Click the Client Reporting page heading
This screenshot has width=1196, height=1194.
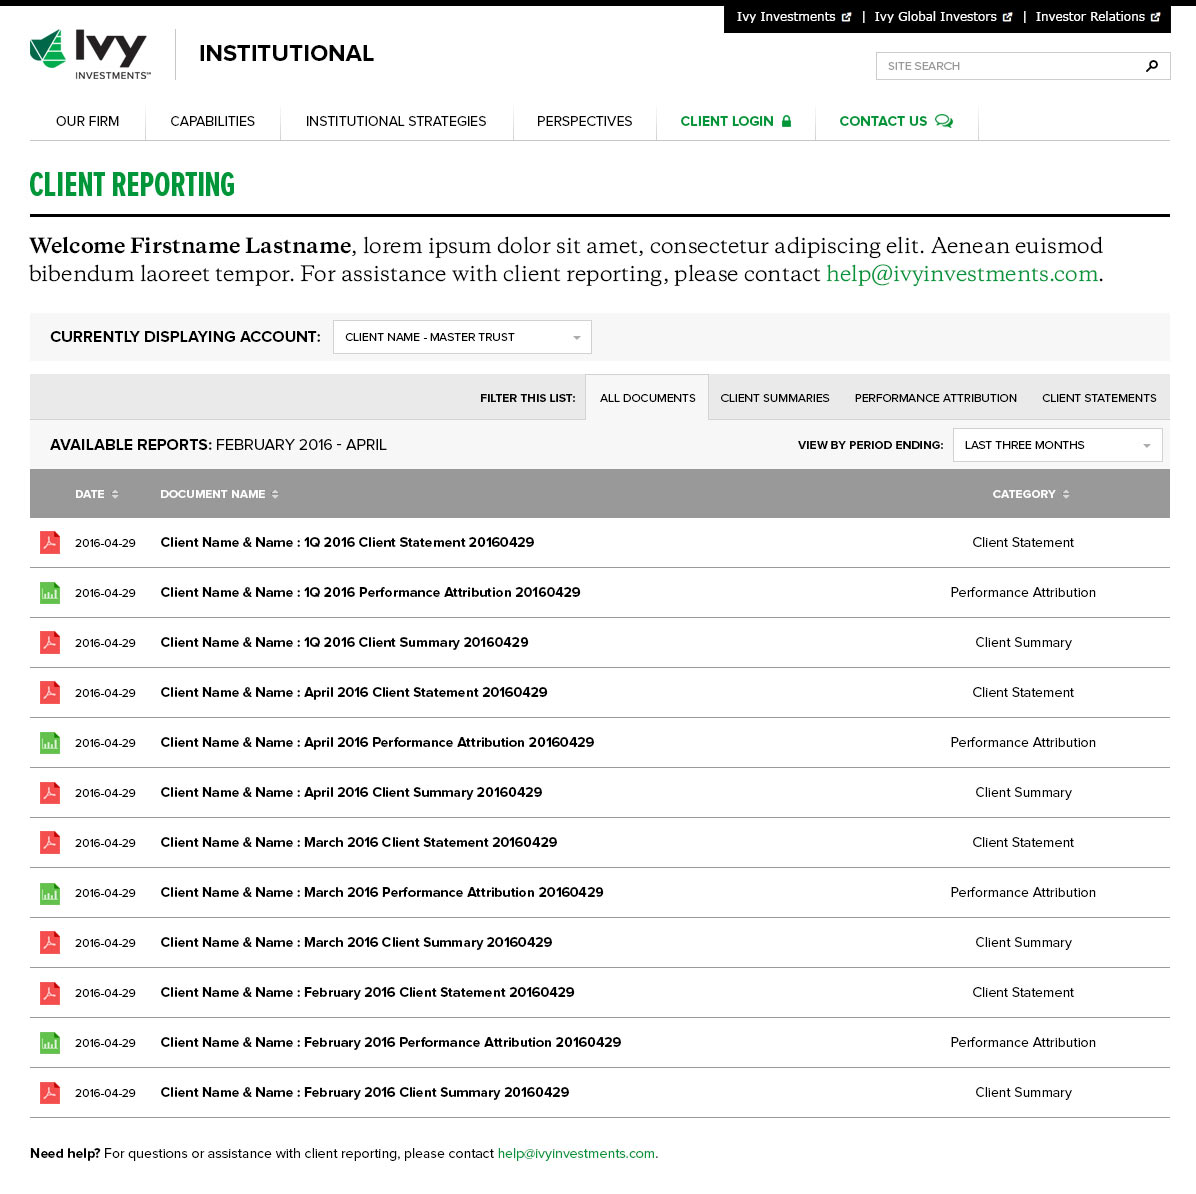tap(132, 185)
